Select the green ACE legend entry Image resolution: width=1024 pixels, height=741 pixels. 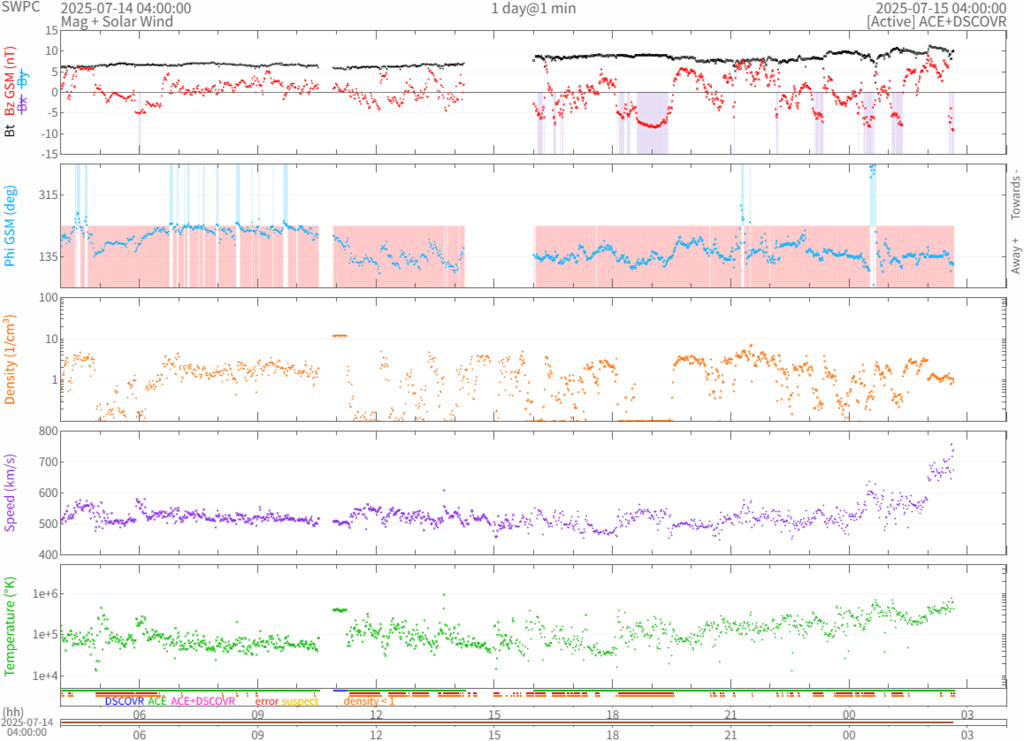pyautogui.click(x=156, y=702)
